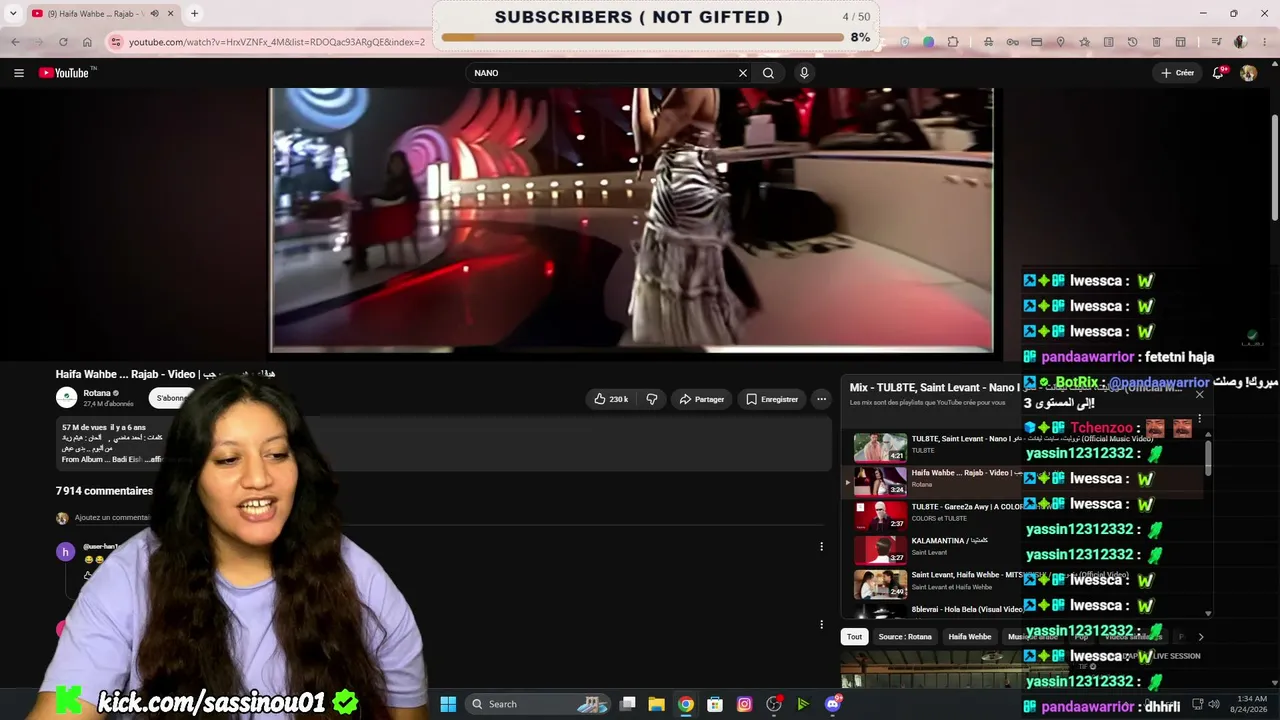Screen dimensions: 1280x720
Task: Reload the YouTube page
Action: (63, 42)
